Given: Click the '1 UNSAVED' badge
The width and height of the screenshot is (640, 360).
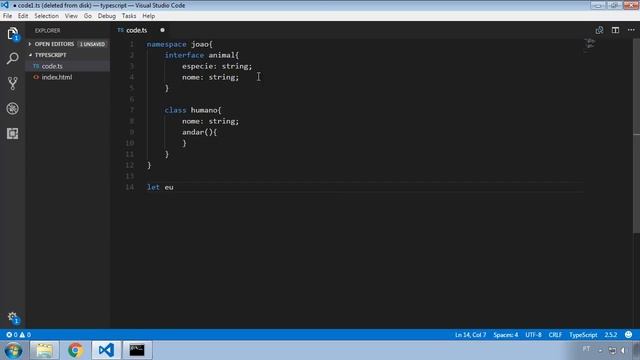Looking at the screenshot, I should 92,44.
